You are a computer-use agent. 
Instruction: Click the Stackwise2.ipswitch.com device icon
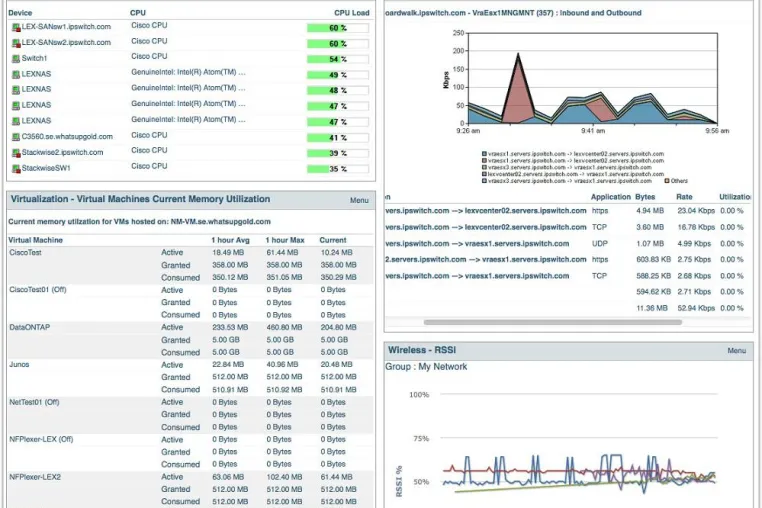16,153
